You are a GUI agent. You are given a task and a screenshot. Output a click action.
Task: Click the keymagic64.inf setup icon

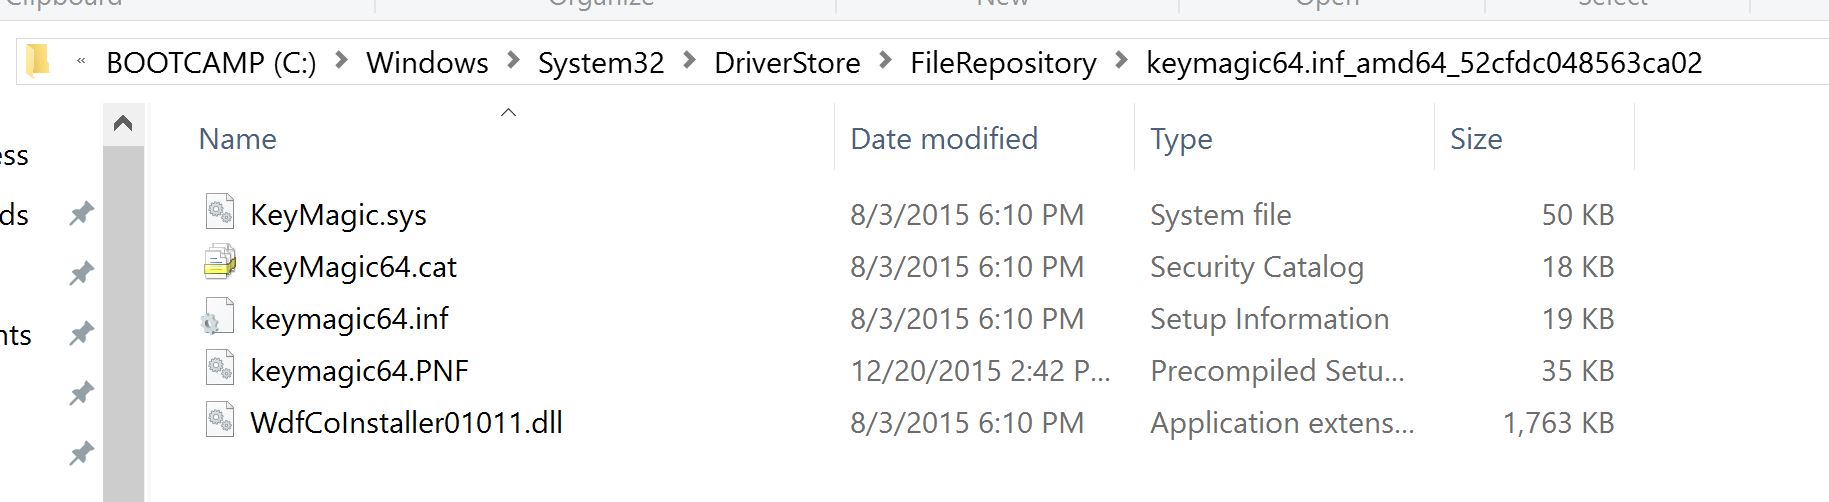[219, 318]
